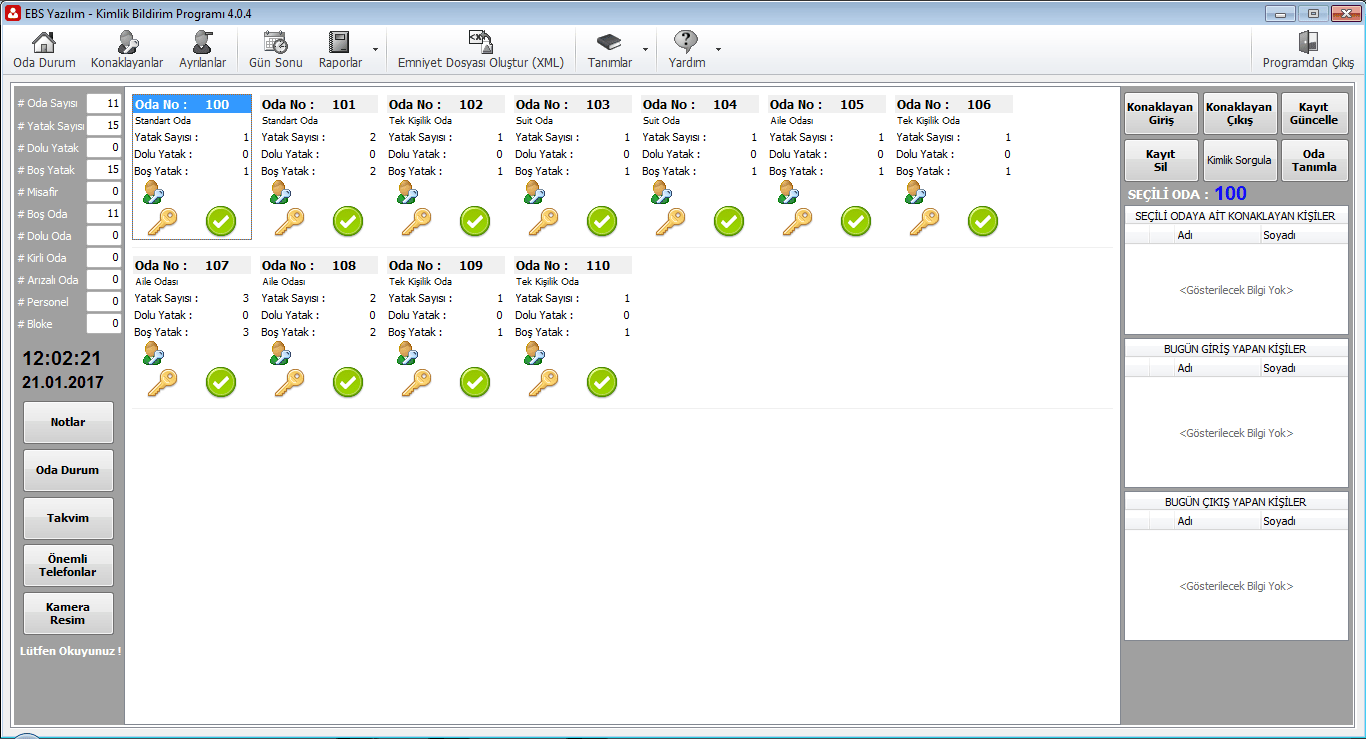Select room header Oda No 105
Viewport: 1366px width, 739px height.
tap(827, 104)
